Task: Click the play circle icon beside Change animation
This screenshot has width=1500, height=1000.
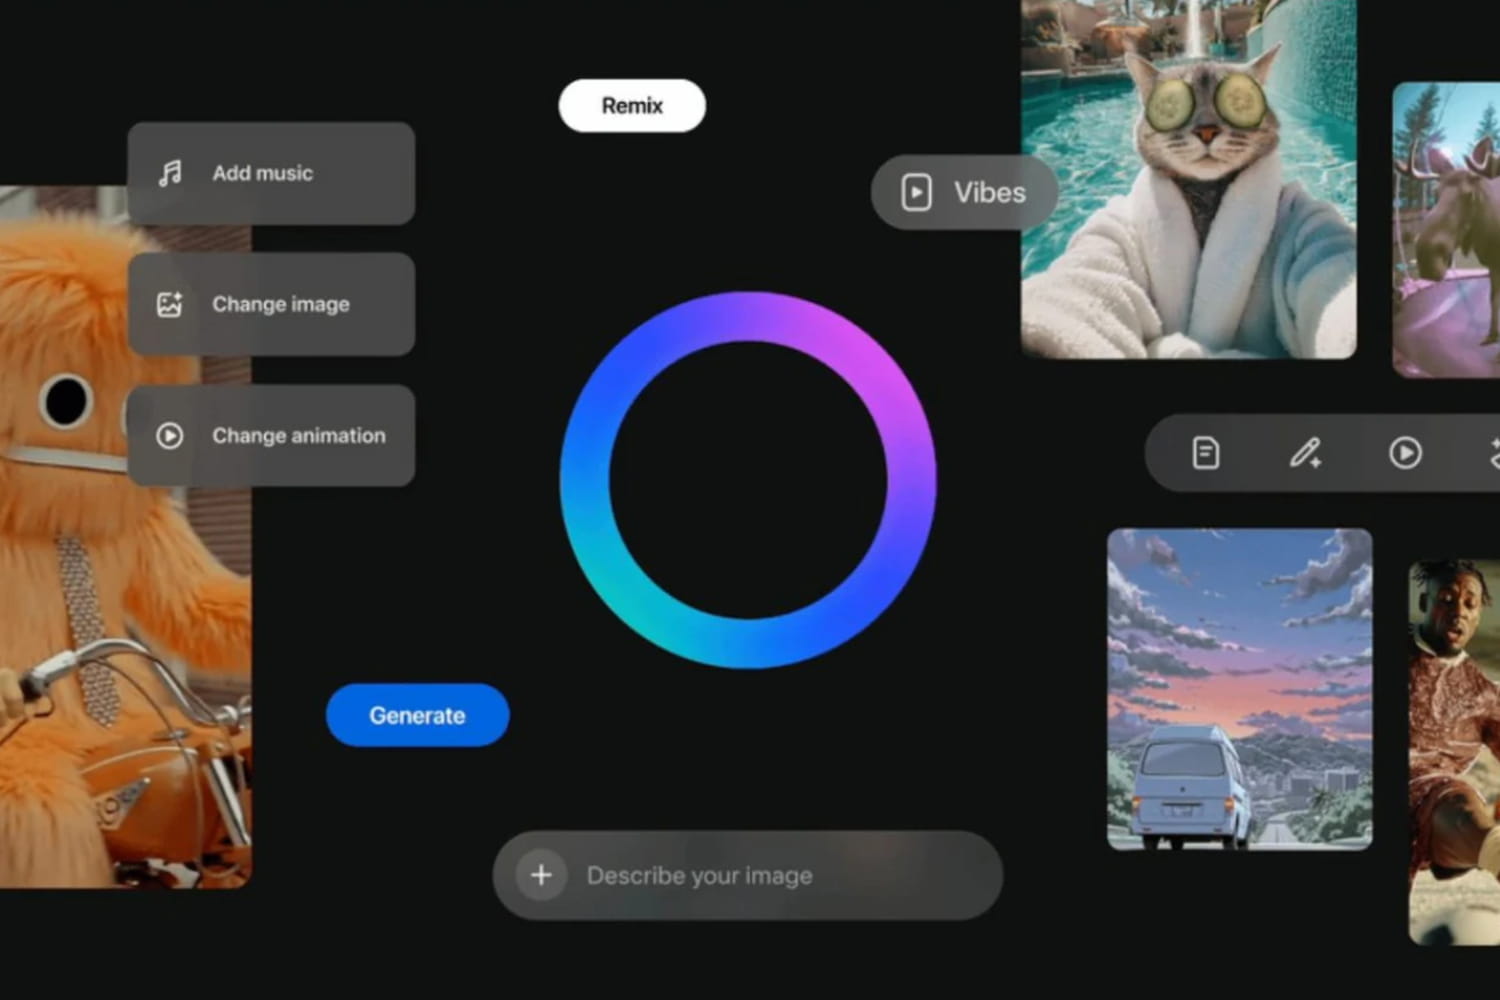Action: click(x=170, y=436)
